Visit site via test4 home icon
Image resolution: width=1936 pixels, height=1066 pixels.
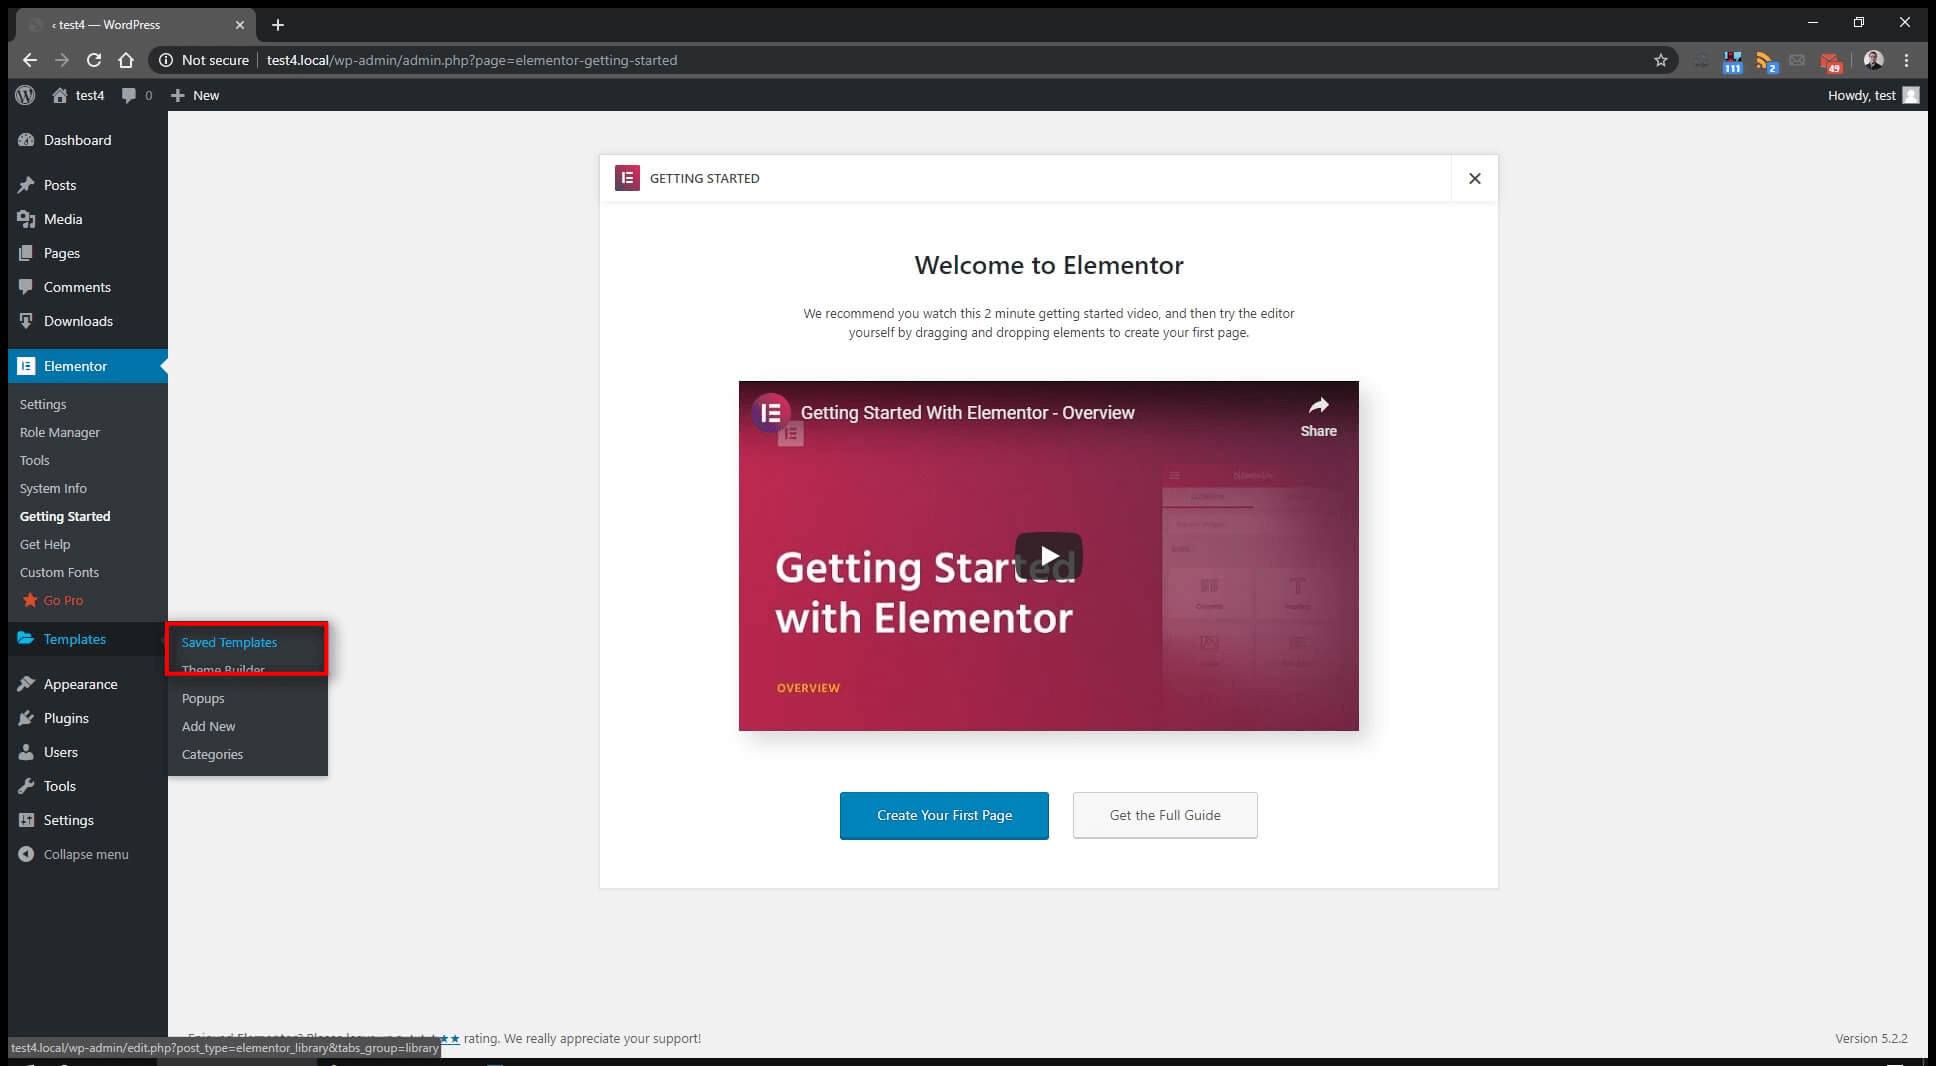(78, 95)
